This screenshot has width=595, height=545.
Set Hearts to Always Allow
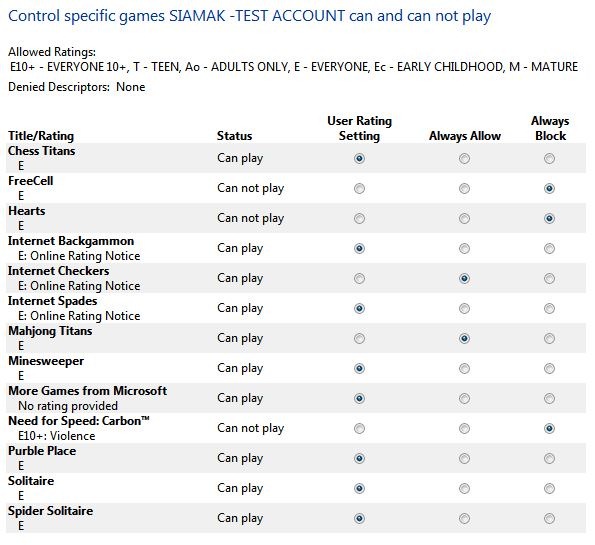click(x=464, y=218)
